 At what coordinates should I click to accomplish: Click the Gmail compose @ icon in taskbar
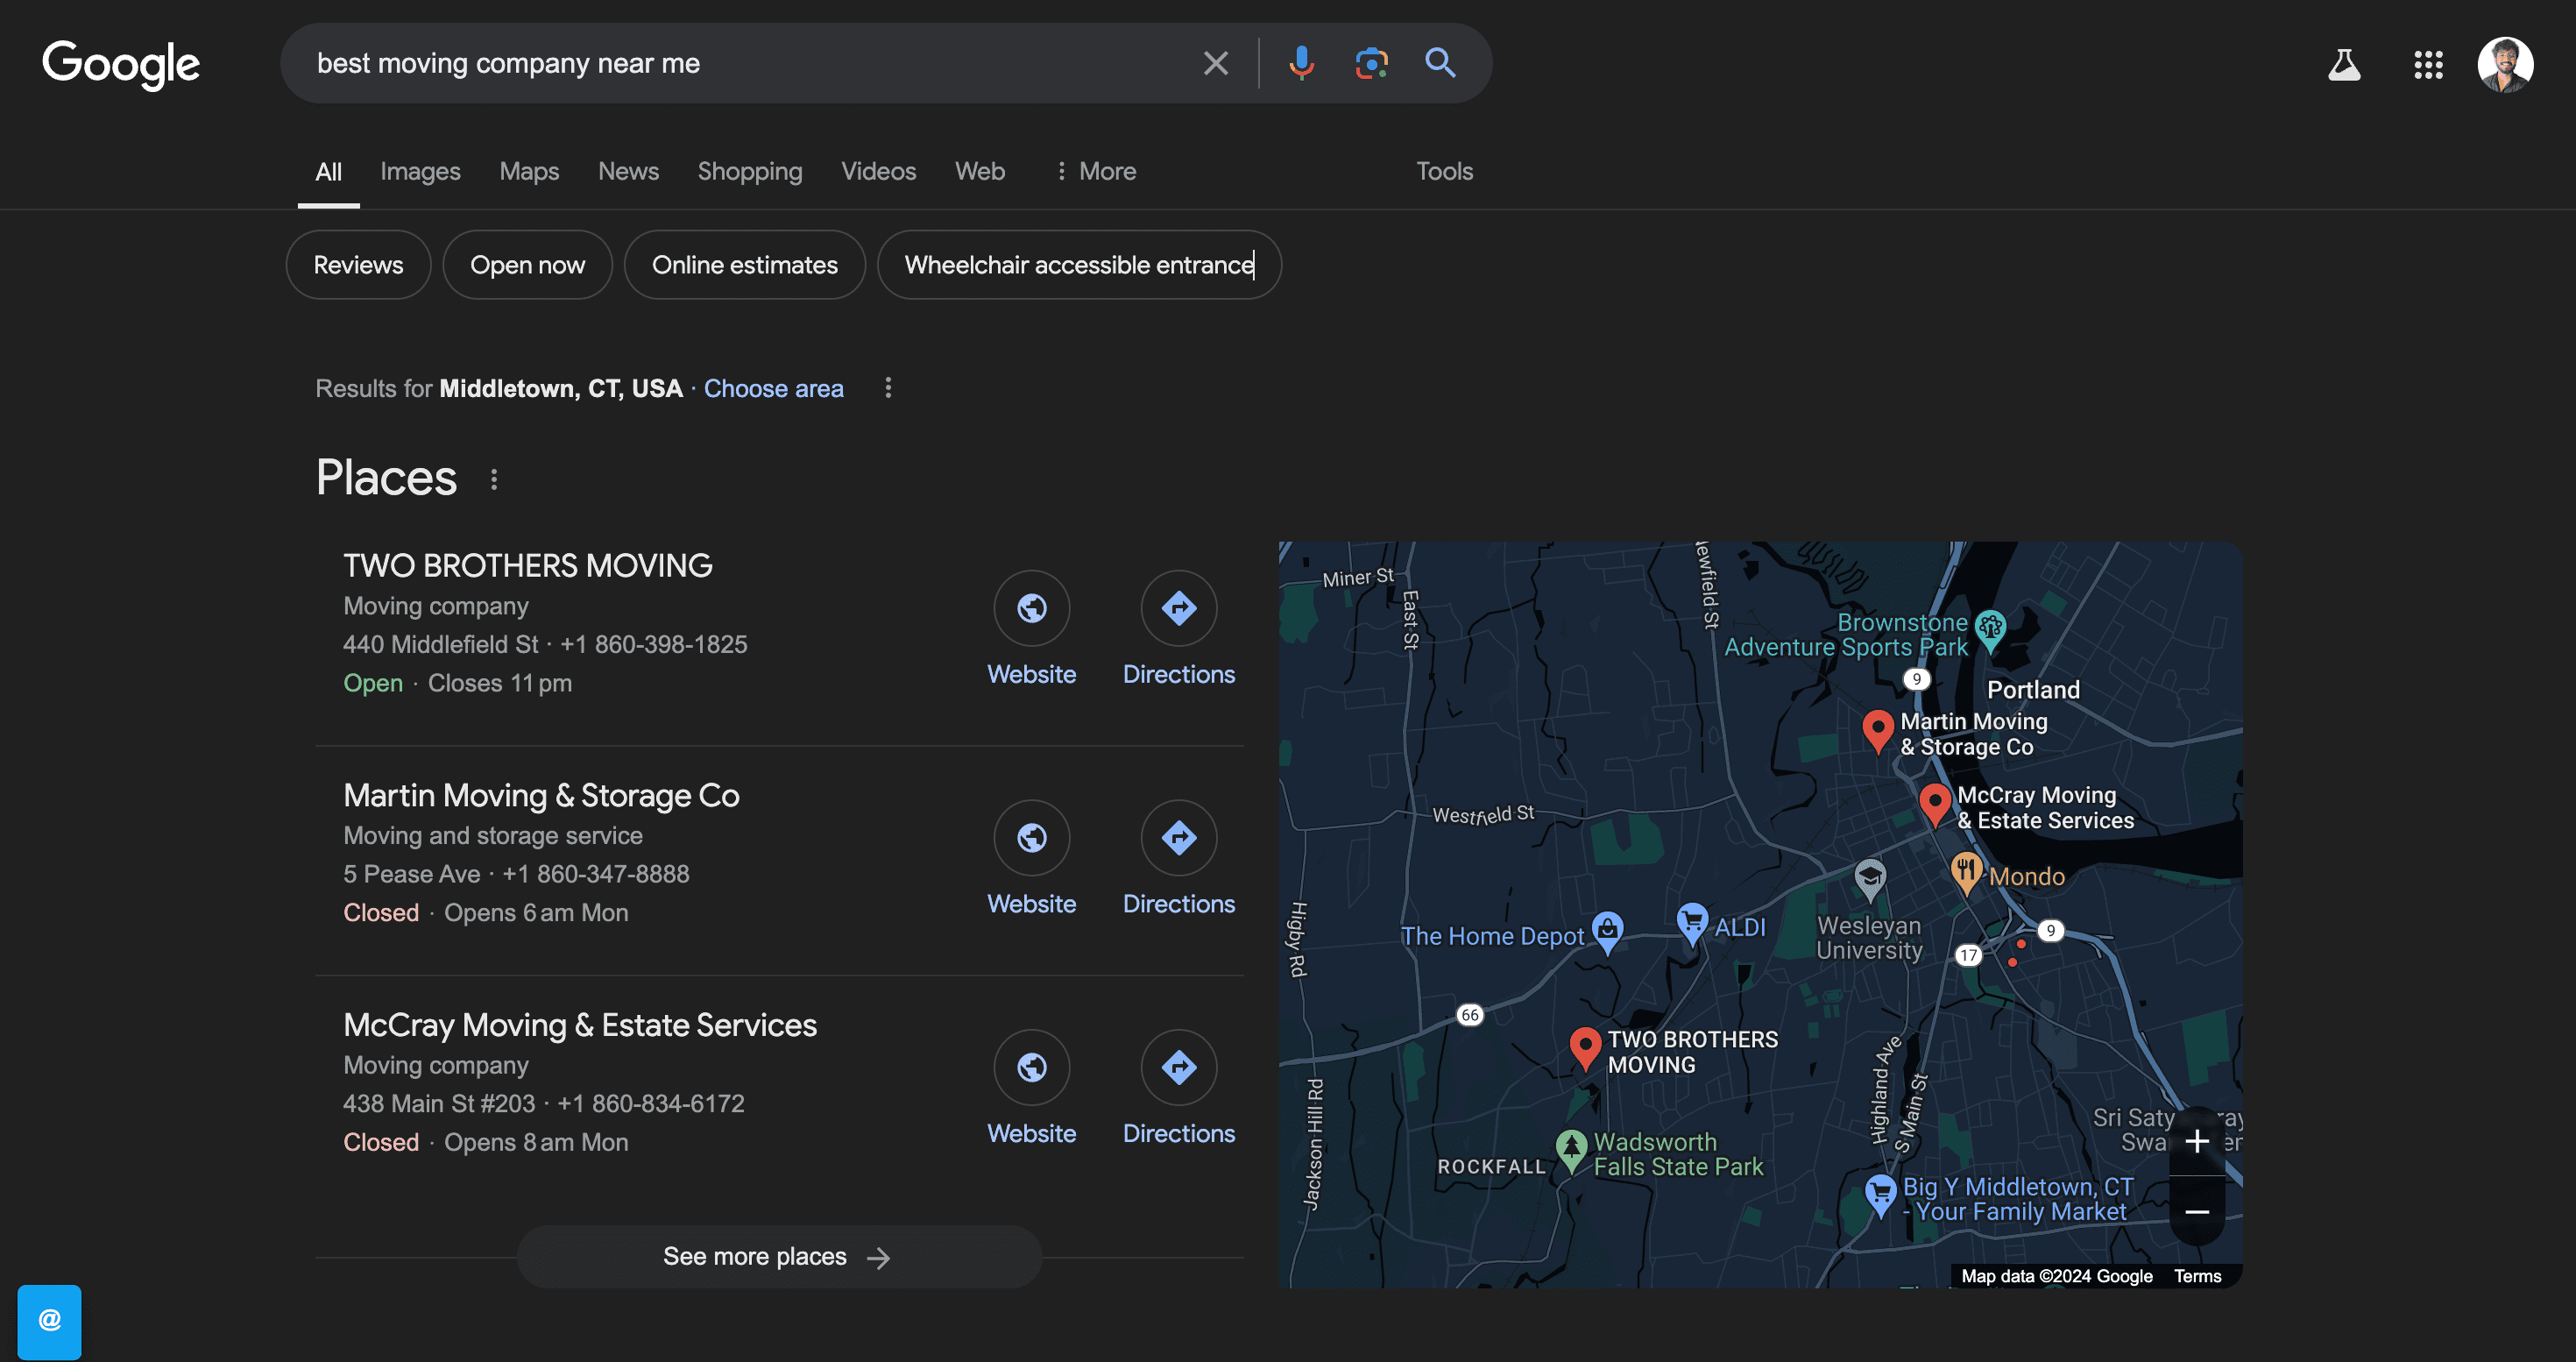click(46, 1317)
